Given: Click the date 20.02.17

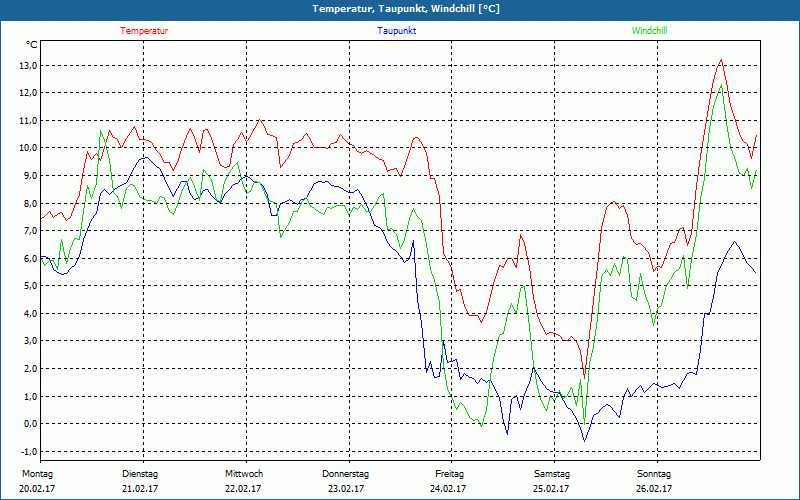Looking at the screenshot, I should (x=37, y=489).
